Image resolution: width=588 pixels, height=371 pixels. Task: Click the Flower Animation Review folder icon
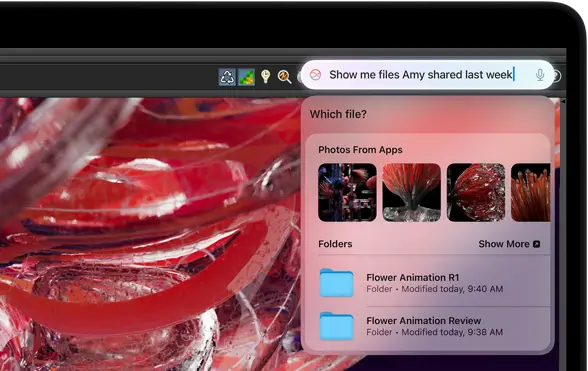336,326
